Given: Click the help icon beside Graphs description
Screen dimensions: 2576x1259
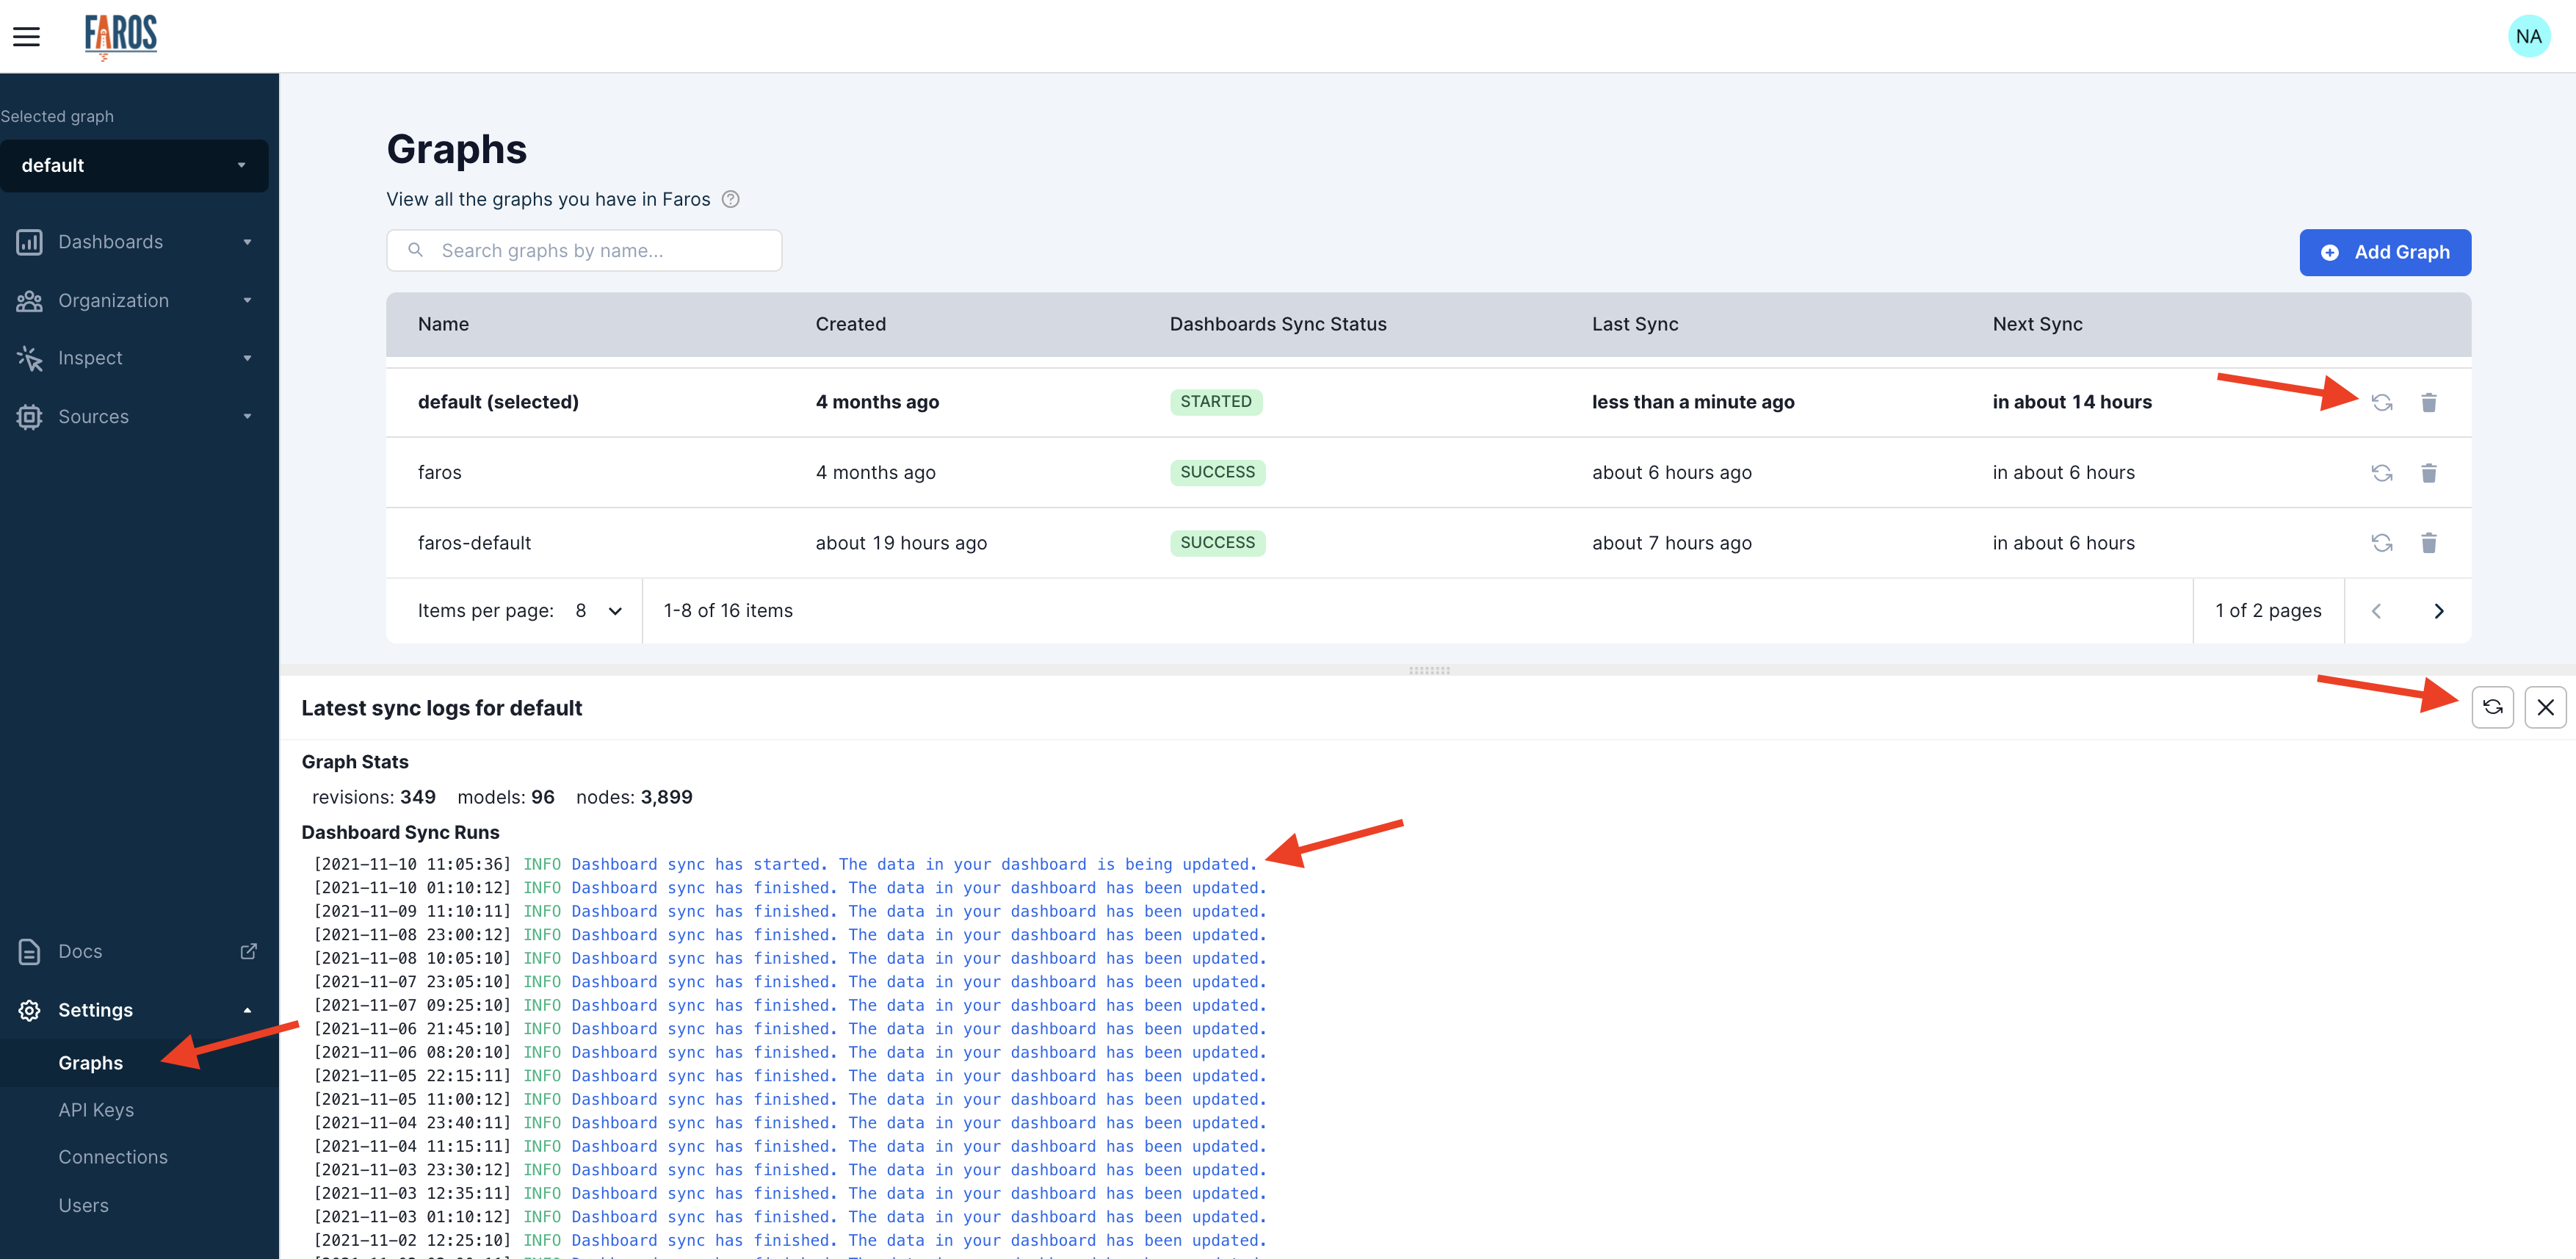Looking at the screenshot, I should coord(731,199).
